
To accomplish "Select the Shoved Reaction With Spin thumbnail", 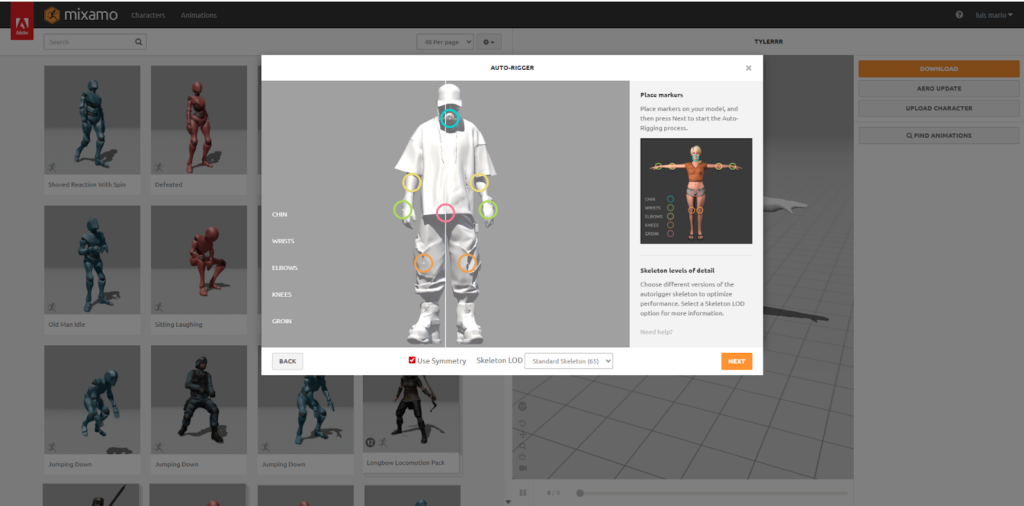I will [x=92, y=119].
